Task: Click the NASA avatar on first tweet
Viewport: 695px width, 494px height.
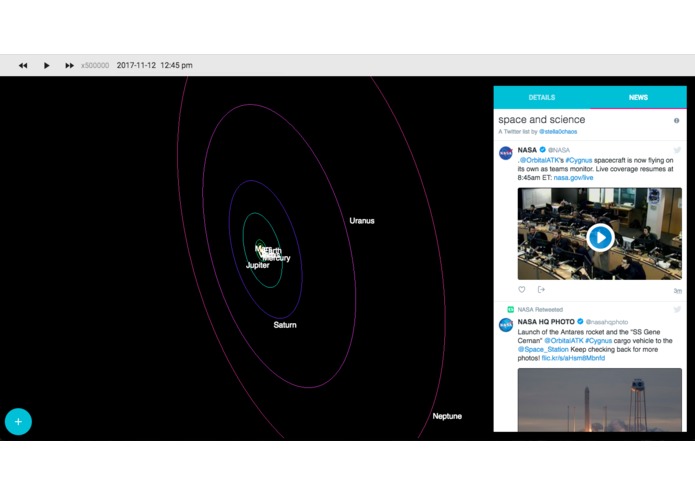Action: [506, 153]
